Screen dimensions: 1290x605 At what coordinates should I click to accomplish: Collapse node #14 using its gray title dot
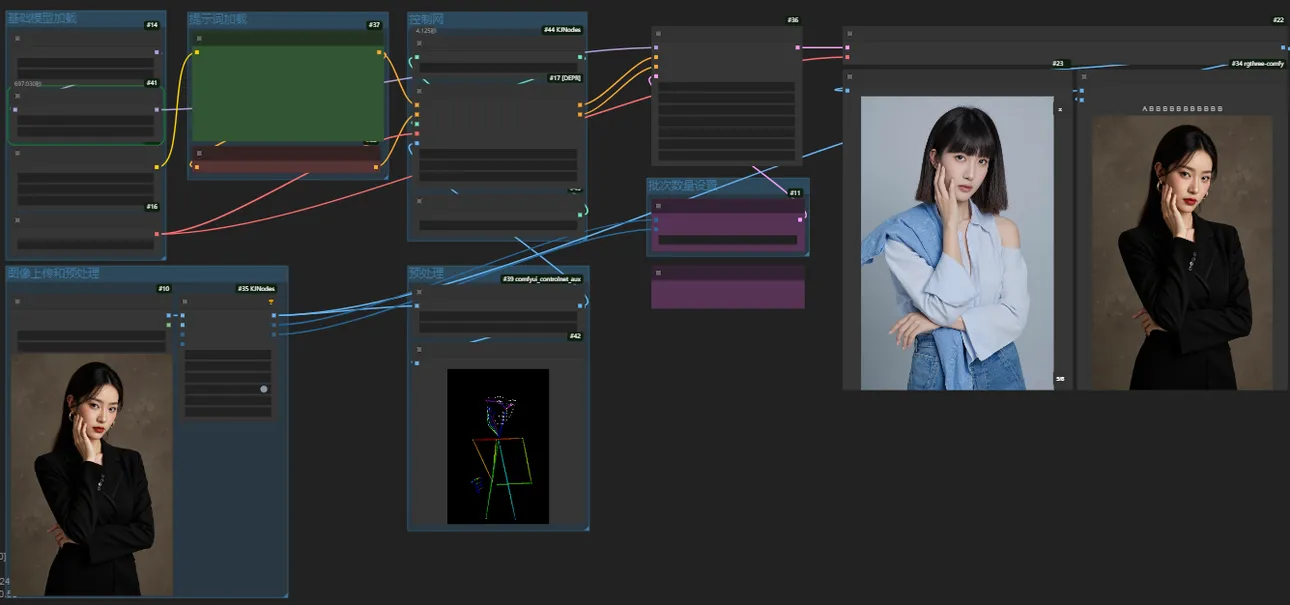(x=17, y=39)
